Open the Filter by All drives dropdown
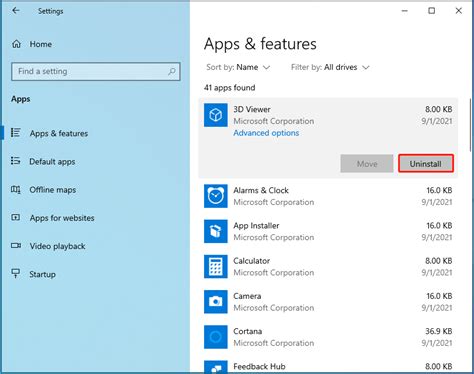 (x=330, y=67)
